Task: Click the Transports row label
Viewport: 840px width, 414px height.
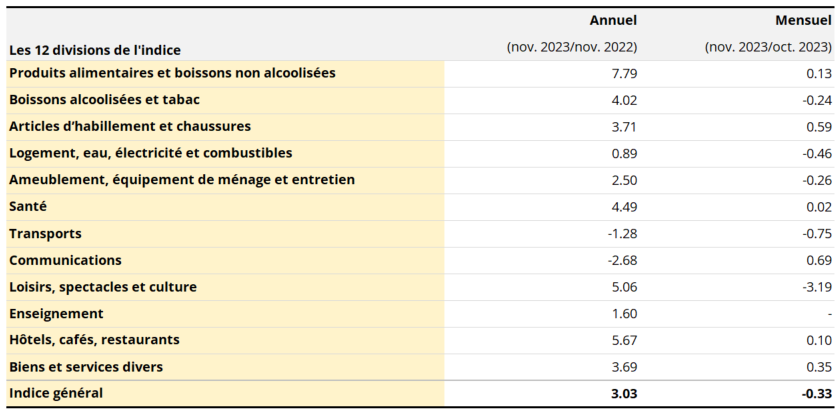Action: tap(45, 233)
